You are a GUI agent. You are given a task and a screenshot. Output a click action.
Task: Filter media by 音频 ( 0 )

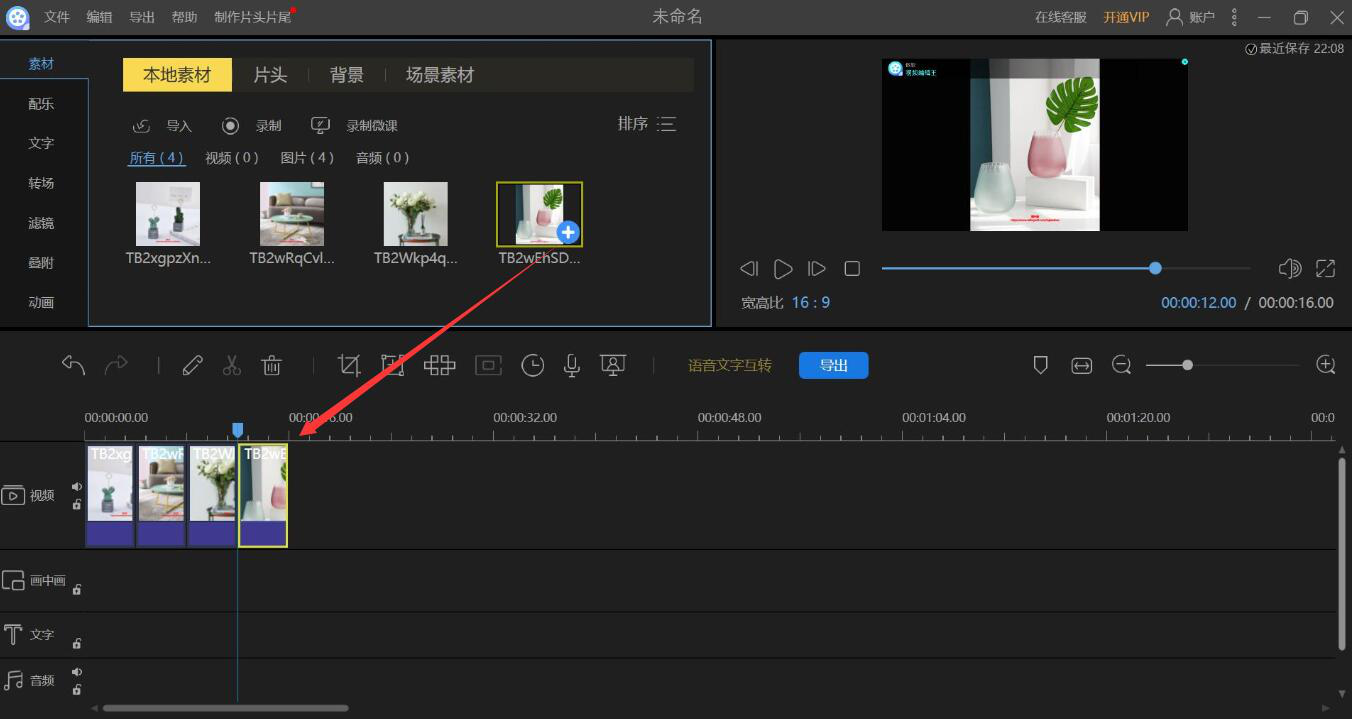383,157
